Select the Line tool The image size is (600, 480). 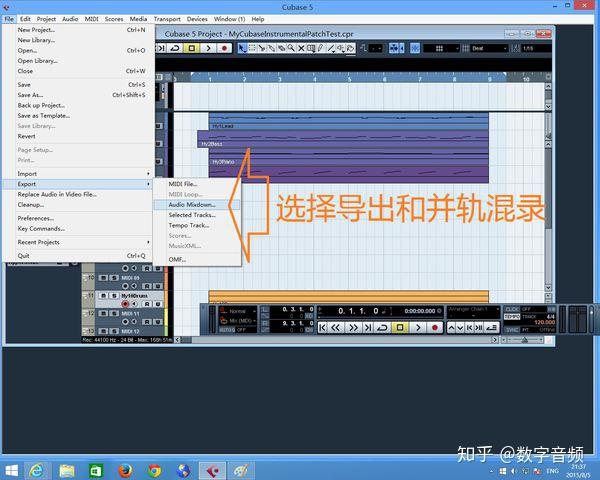(331, 48)
